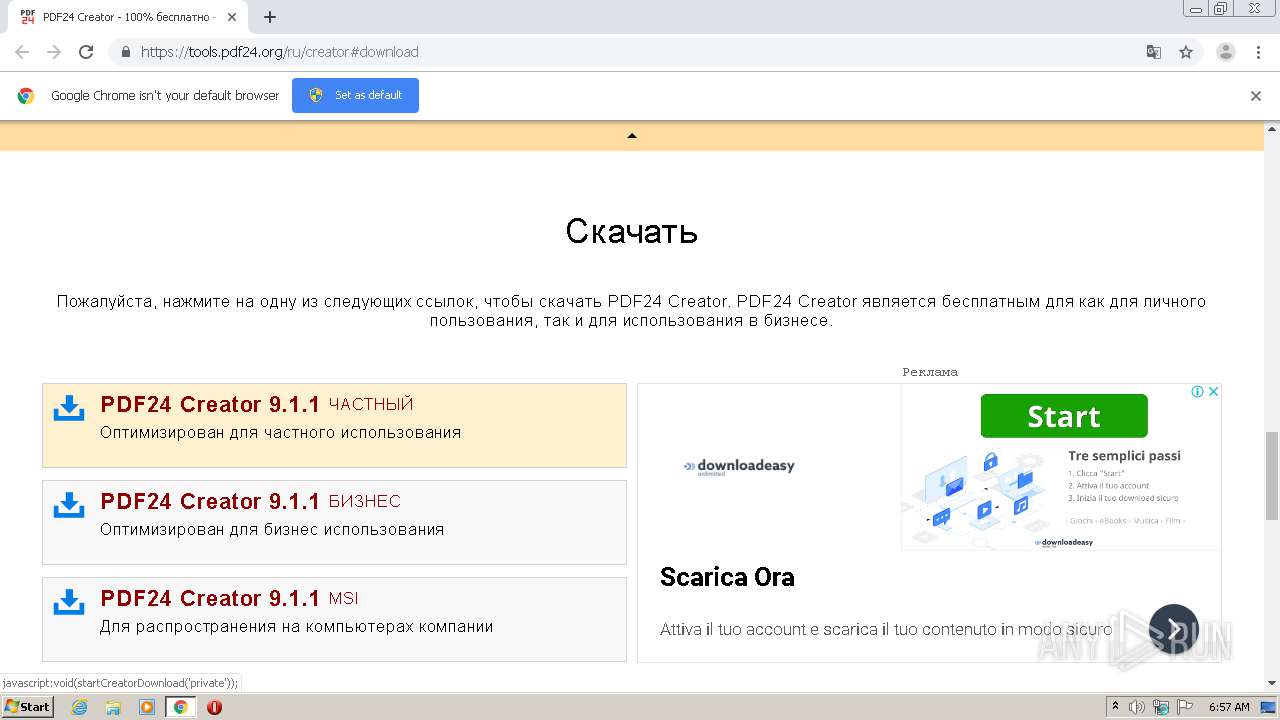
Task: Click the page vertical scrollbar thumb
Action: [1272, 476]
